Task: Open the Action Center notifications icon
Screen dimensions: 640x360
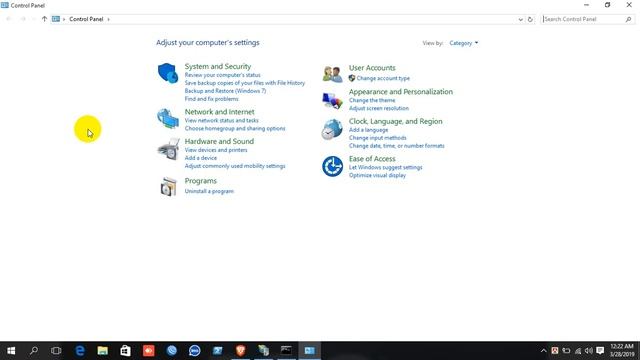Action: [x=600, y=351]
